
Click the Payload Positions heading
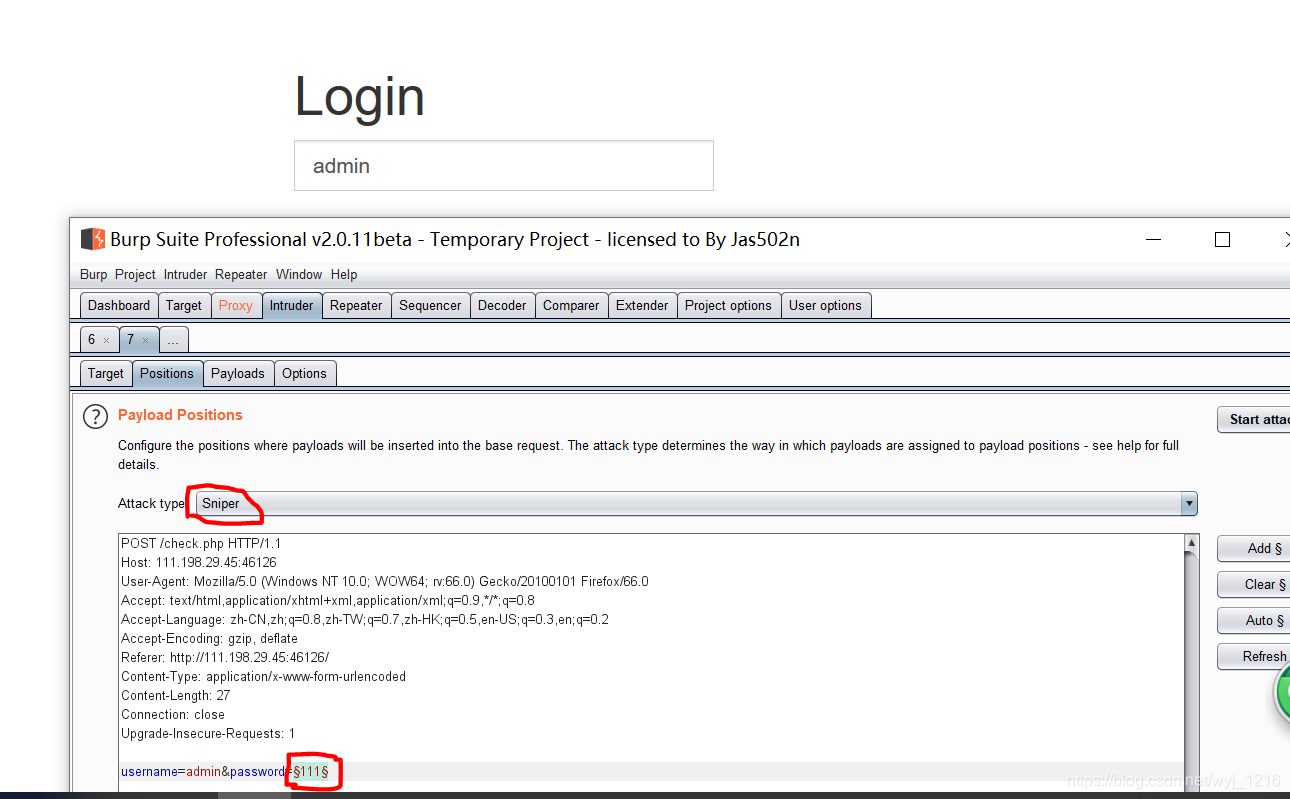(180, 414)
